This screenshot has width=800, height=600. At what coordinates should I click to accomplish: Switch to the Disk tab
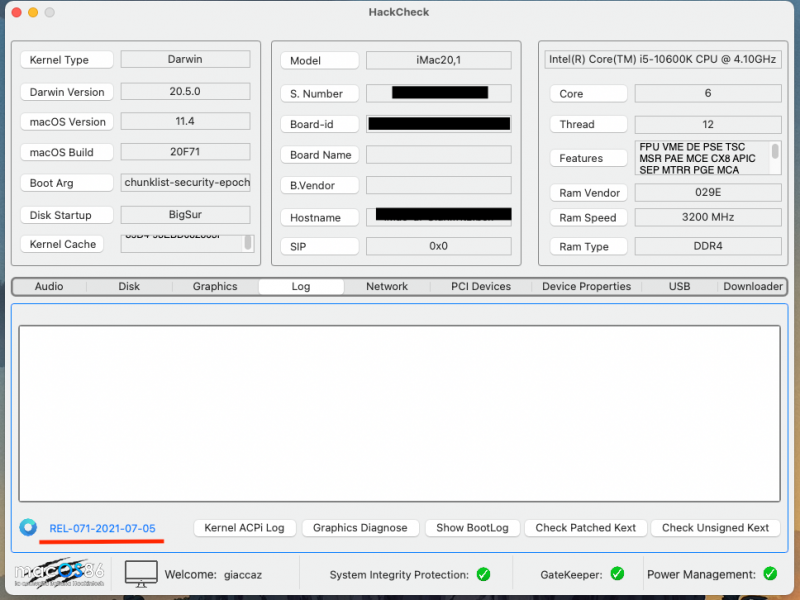coord(129,286)
